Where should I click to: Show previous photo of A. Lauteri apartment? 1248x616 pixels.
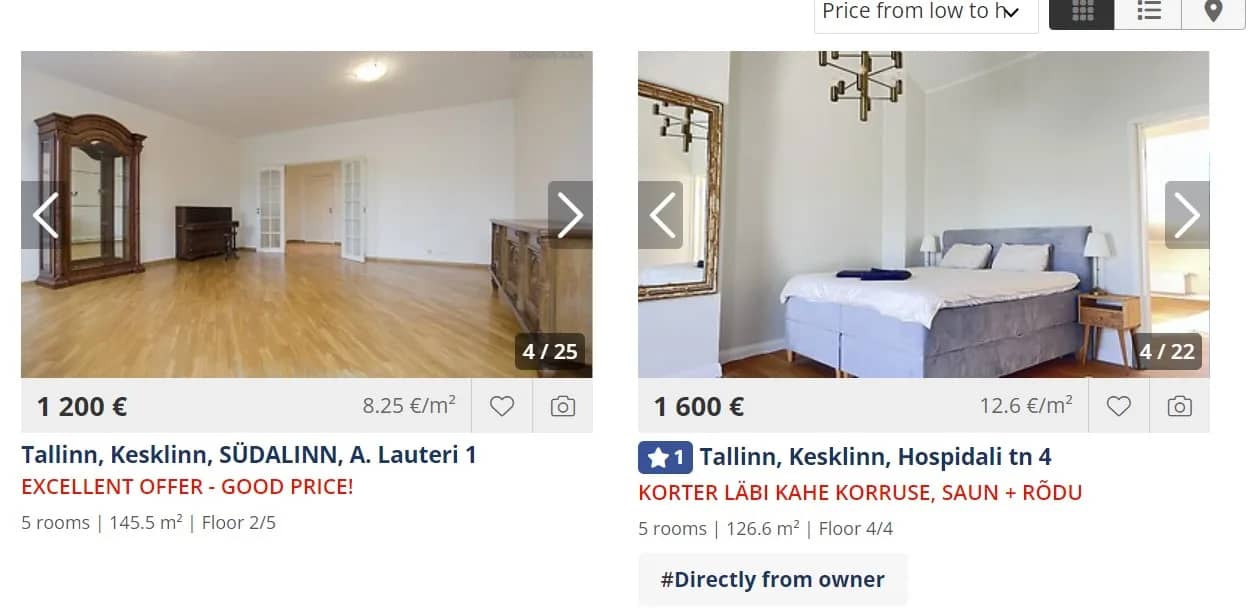click(44, 215)
